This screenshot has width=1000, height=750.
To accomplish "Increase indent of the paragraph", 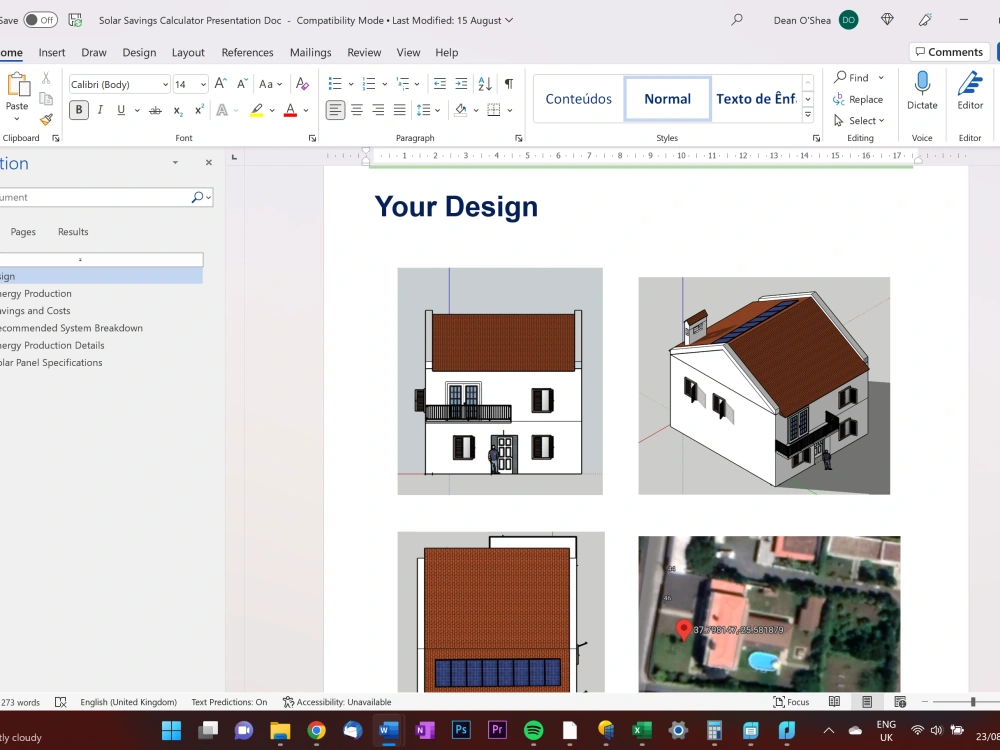I will pyautogui.click(x=461, y=84).
